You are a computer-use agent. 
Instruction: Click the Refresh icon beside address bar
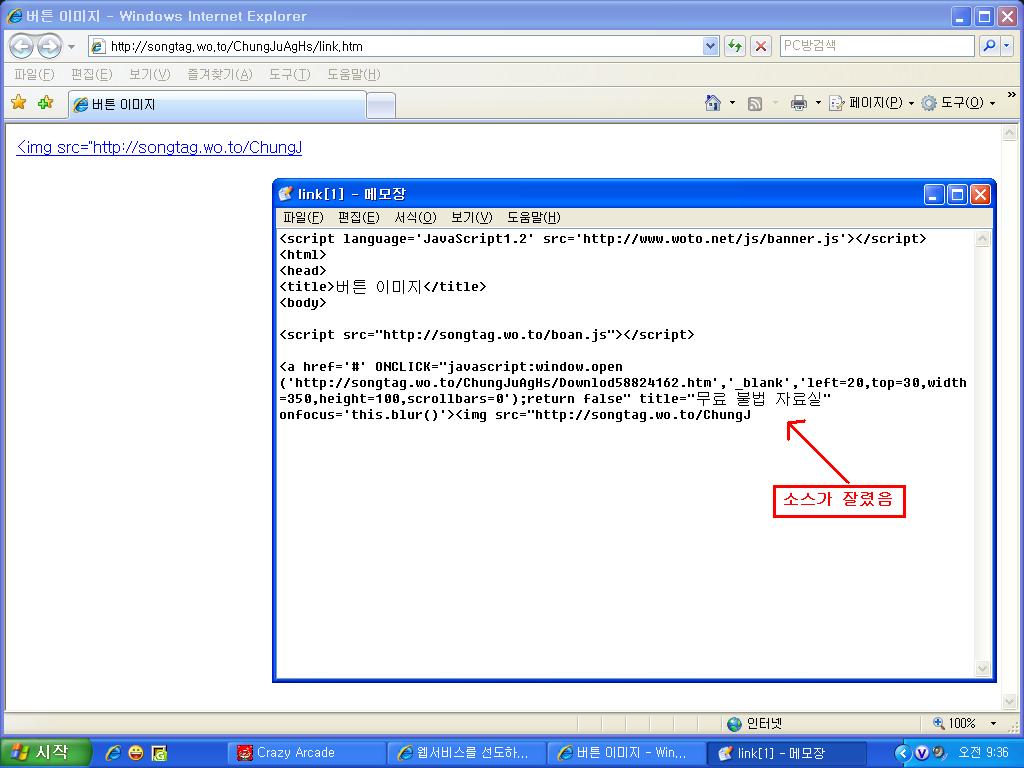(736, 46)
